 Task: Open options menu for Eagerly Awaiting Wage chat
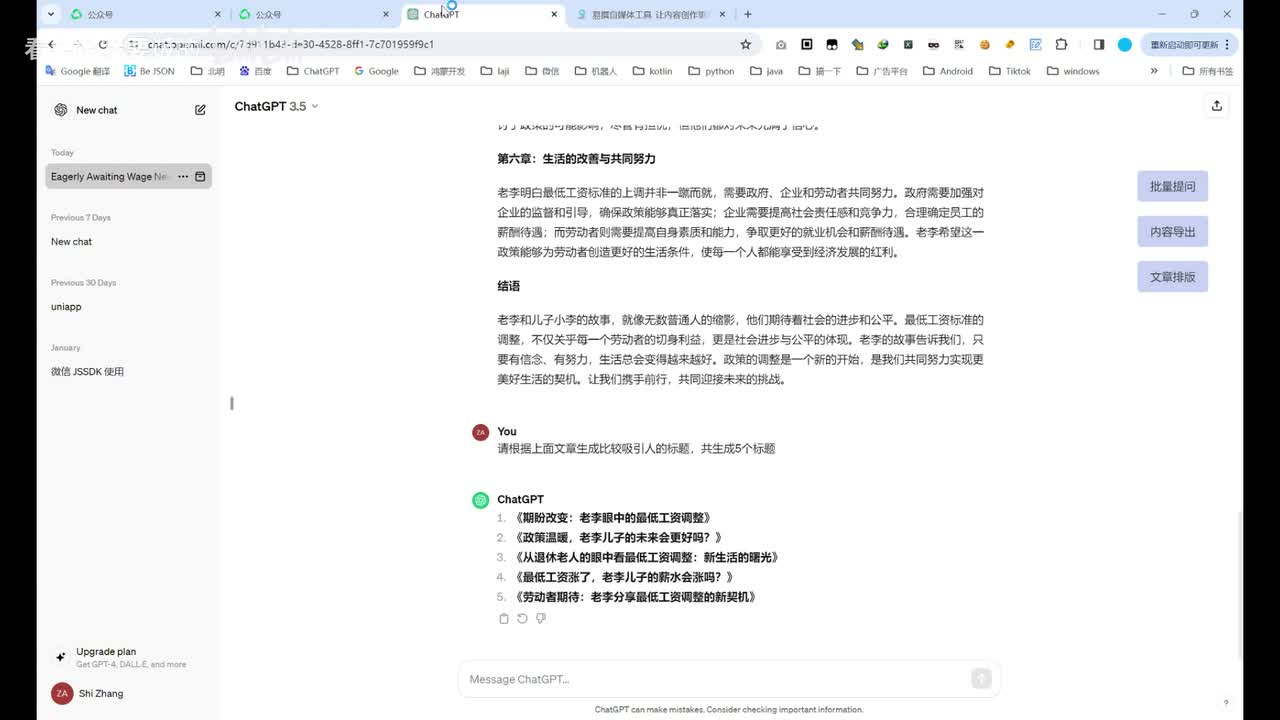[183, 177]
